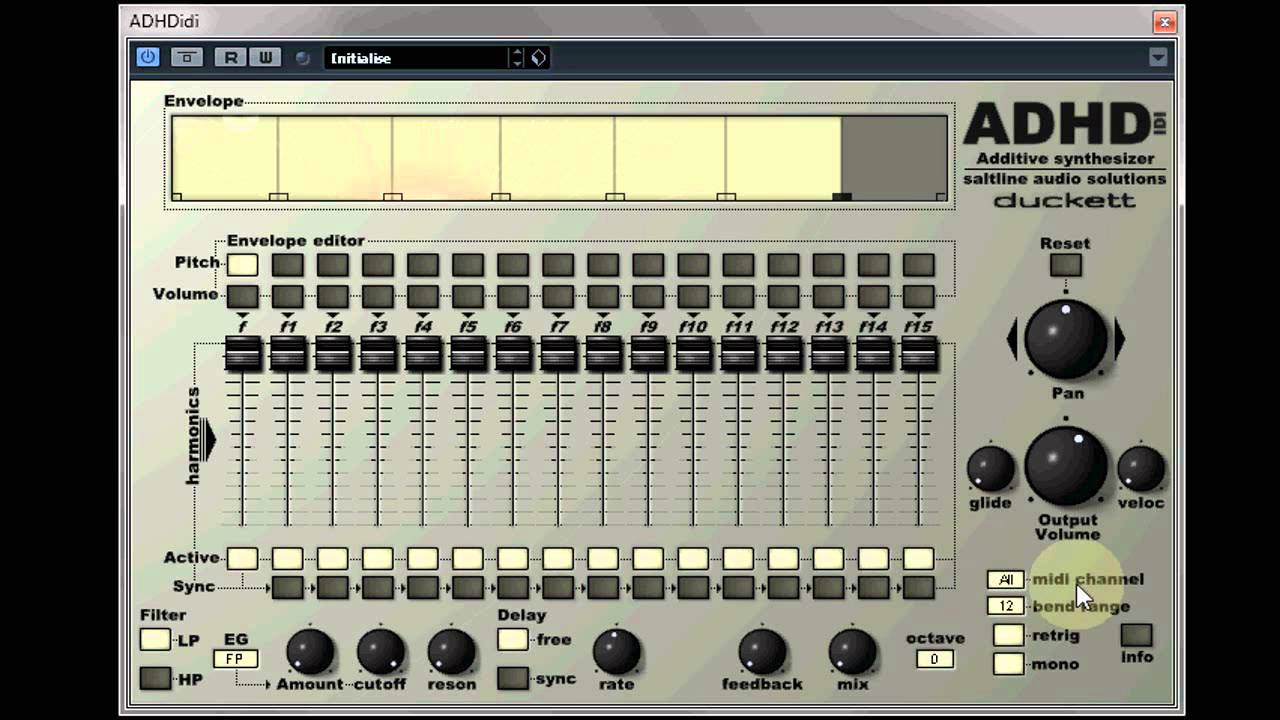Click the right pan arrow

1119,339
